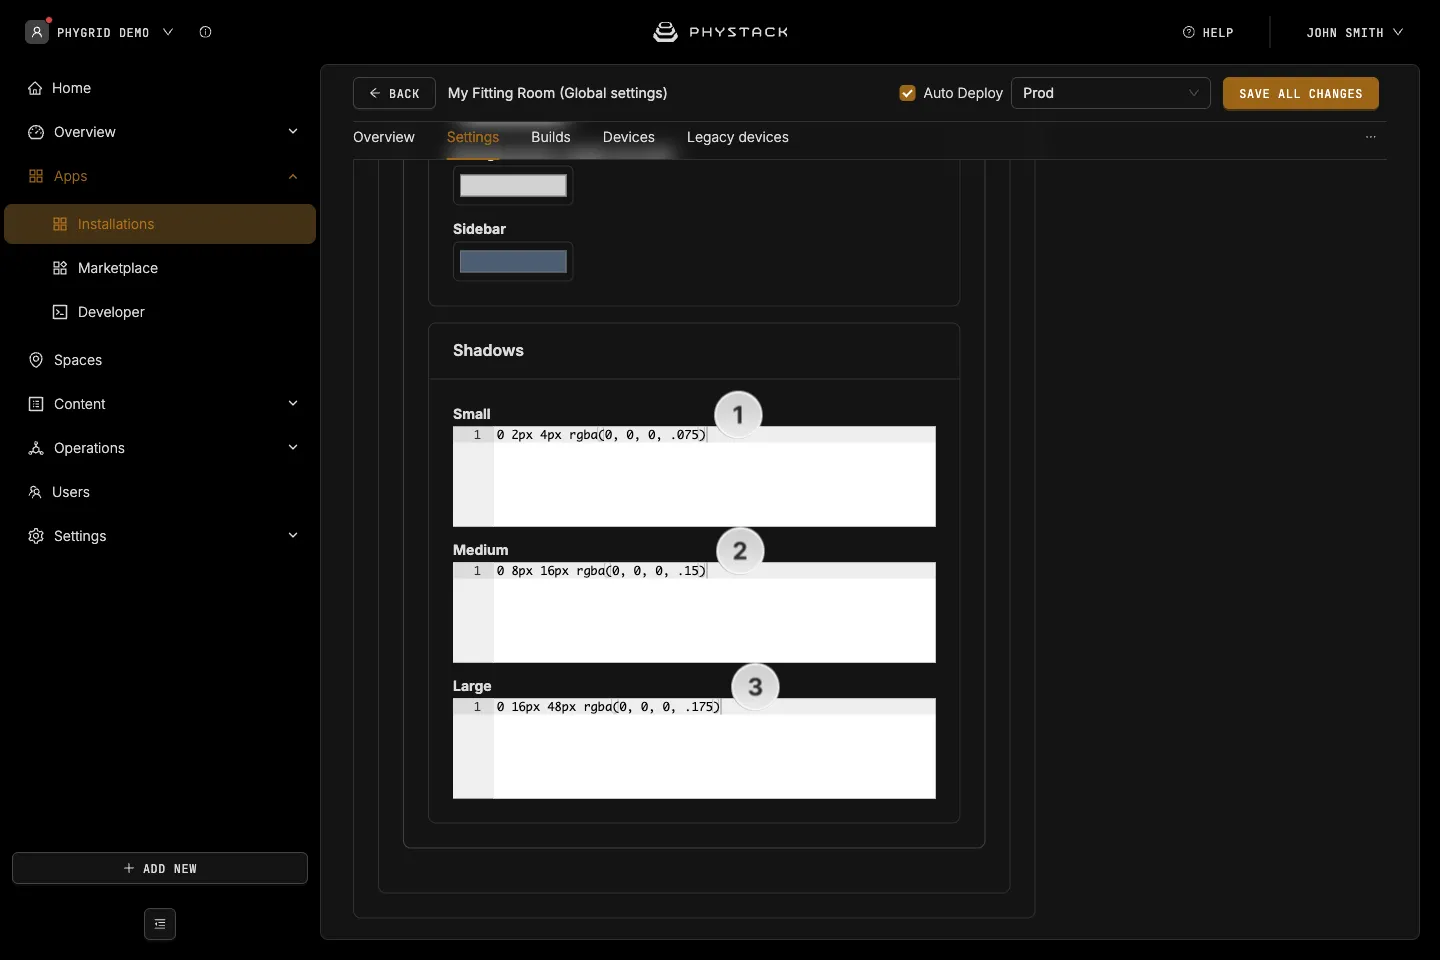Viewport: 1440px width, 960px height.
Task: Open the Help link
Action: click(1208, 32)
